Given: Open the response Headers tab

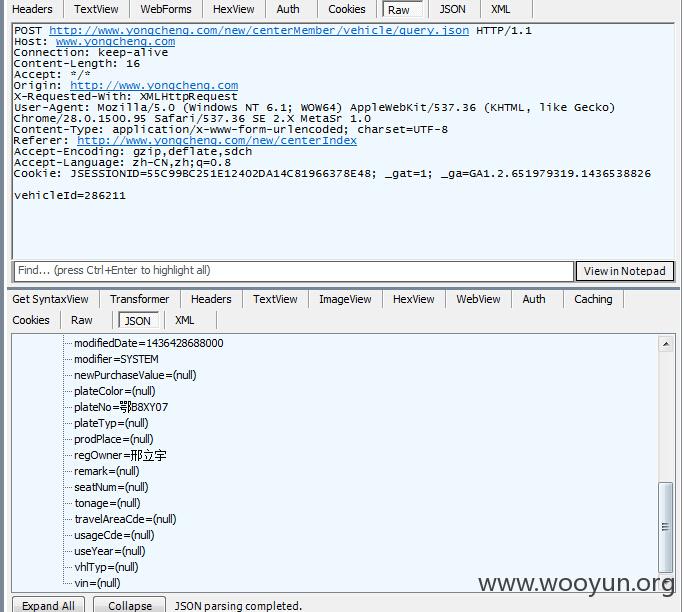Looking at the screenshot, I should (211, 299).
